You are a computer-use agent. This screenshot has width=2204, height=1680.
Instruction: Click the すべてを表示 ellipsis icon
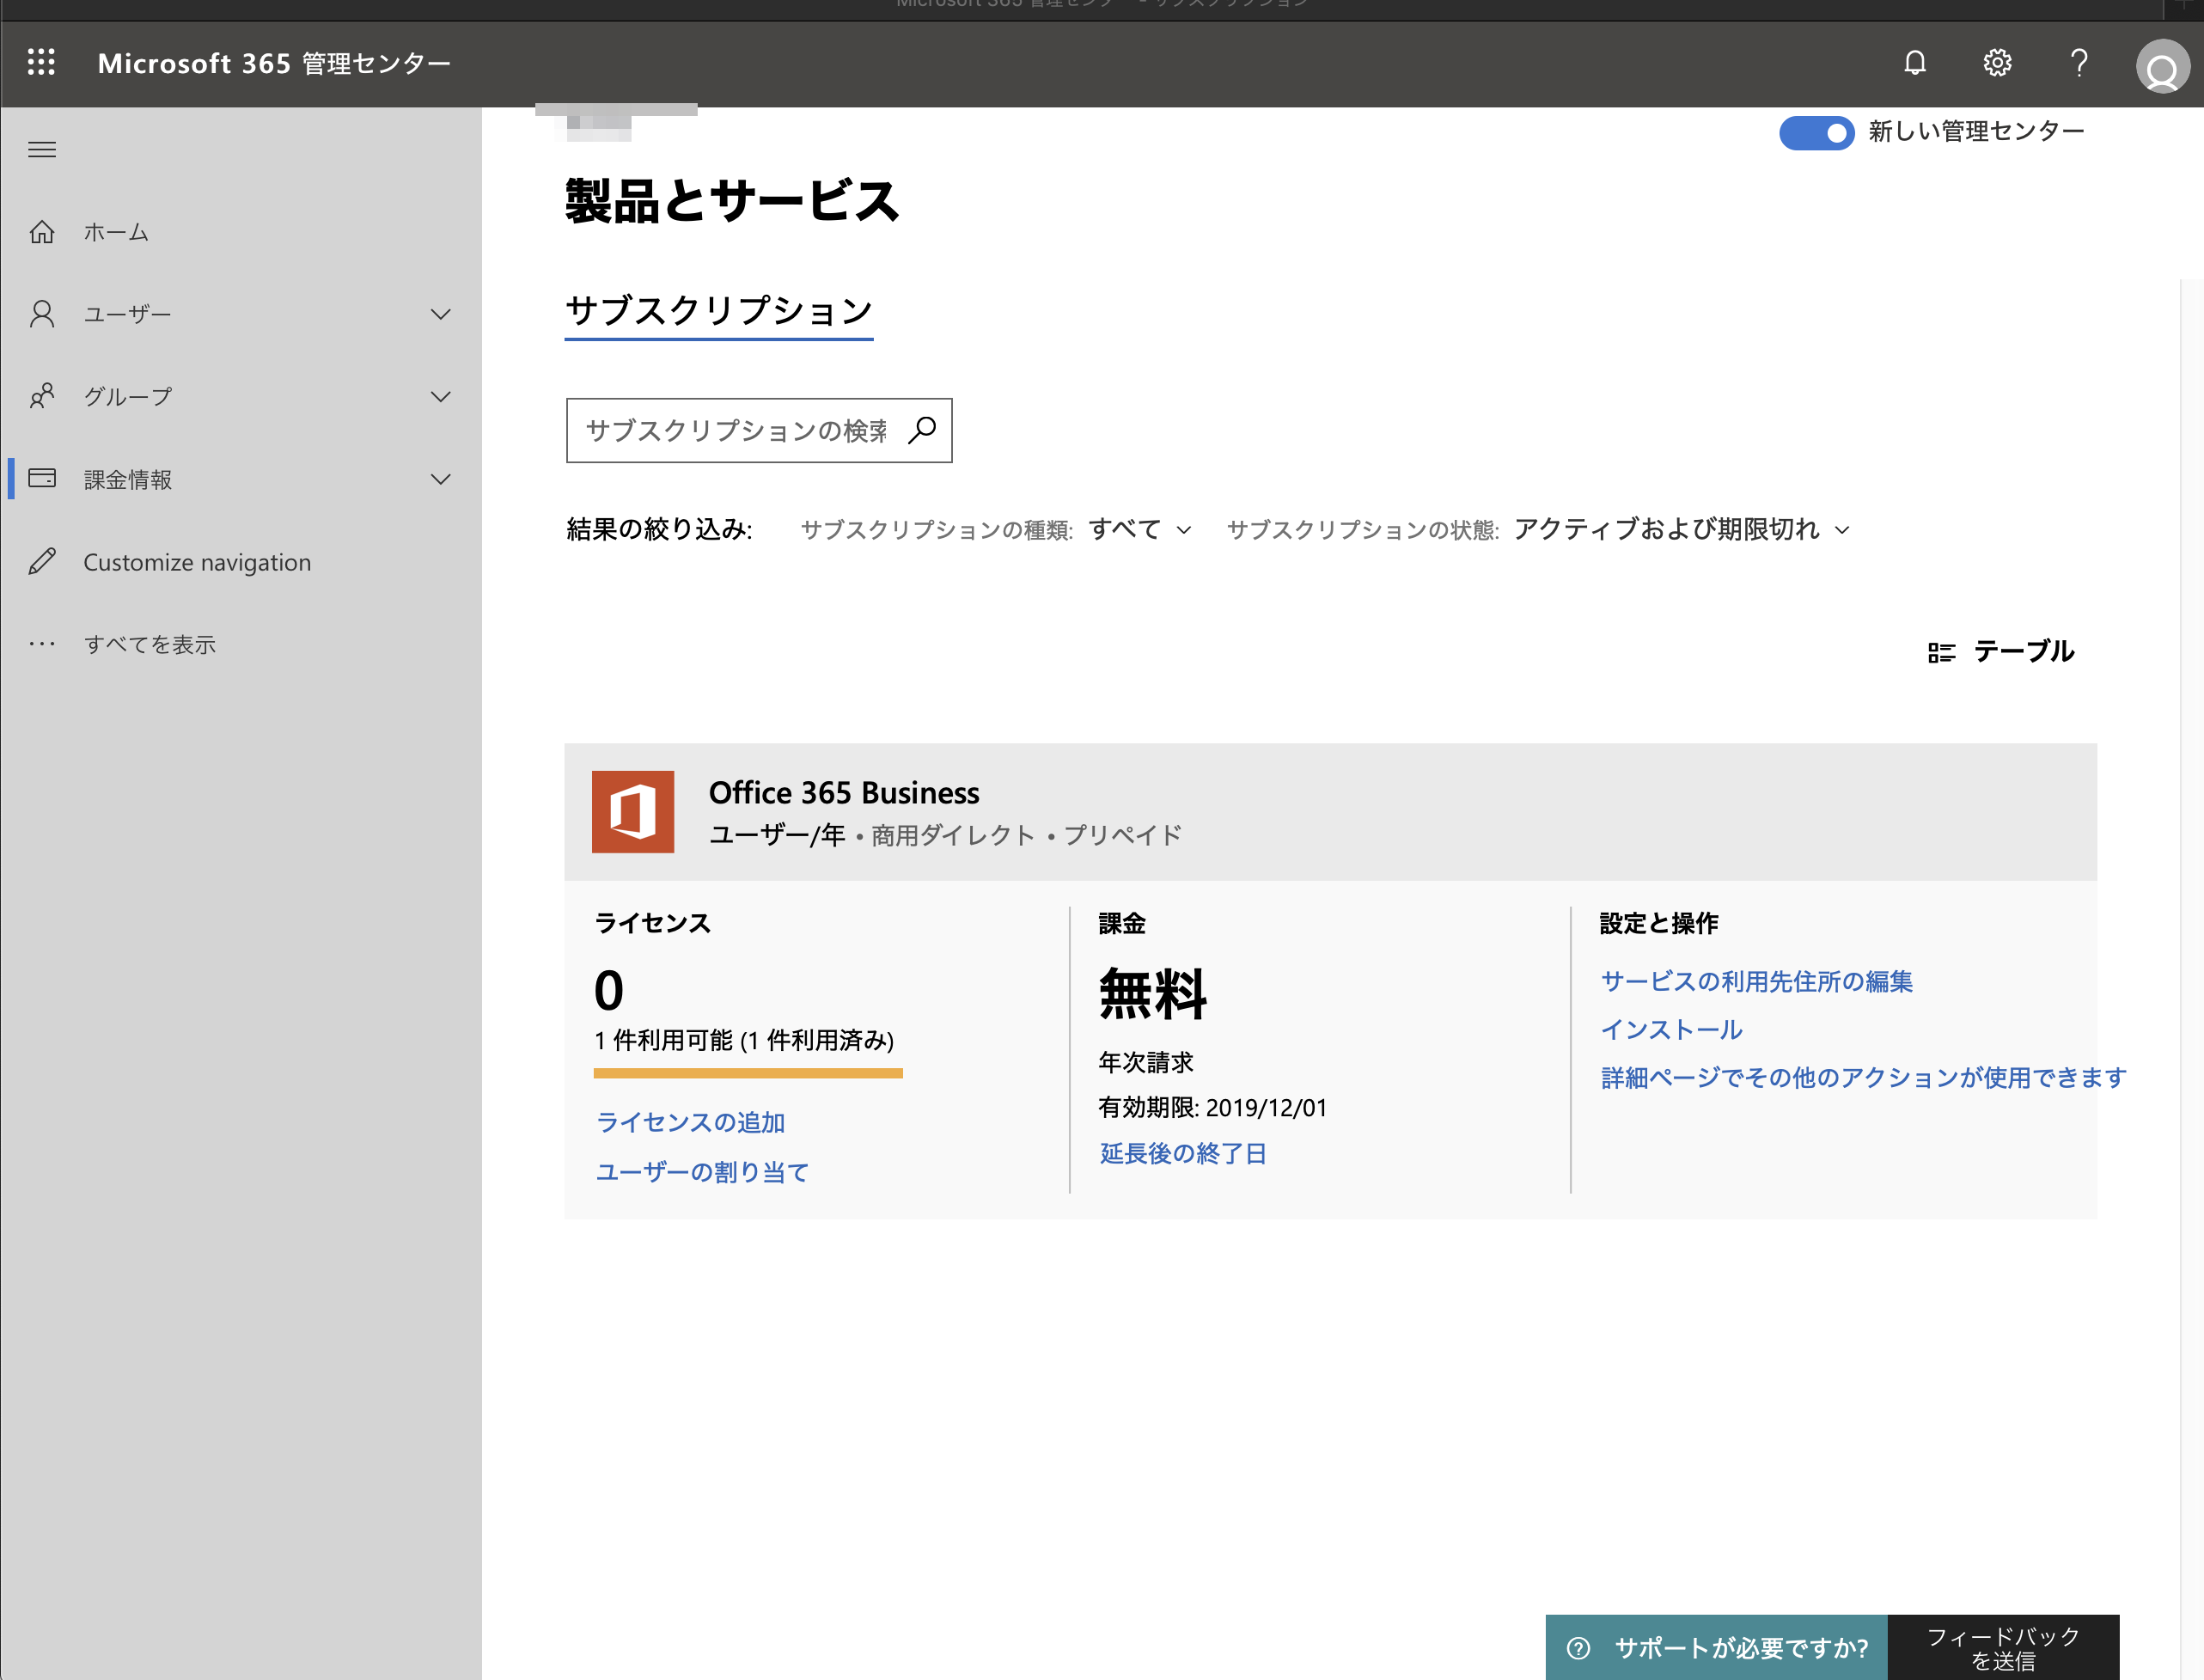click(x=42, y=644)
